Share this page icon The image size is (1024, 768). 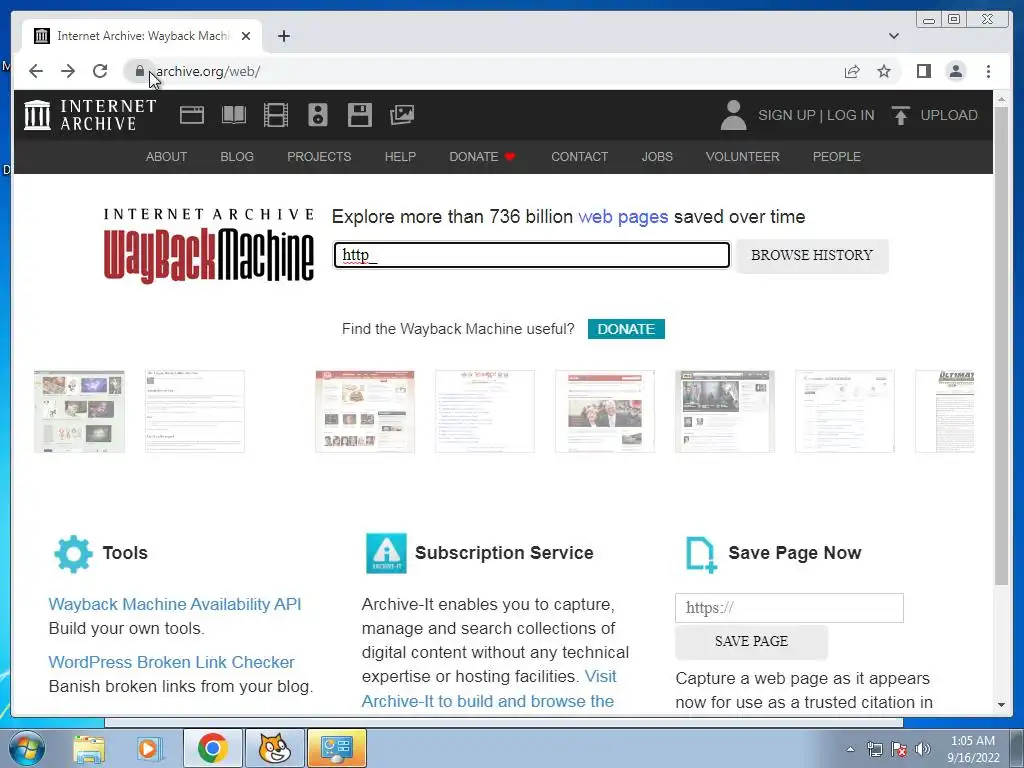point(852,71)
